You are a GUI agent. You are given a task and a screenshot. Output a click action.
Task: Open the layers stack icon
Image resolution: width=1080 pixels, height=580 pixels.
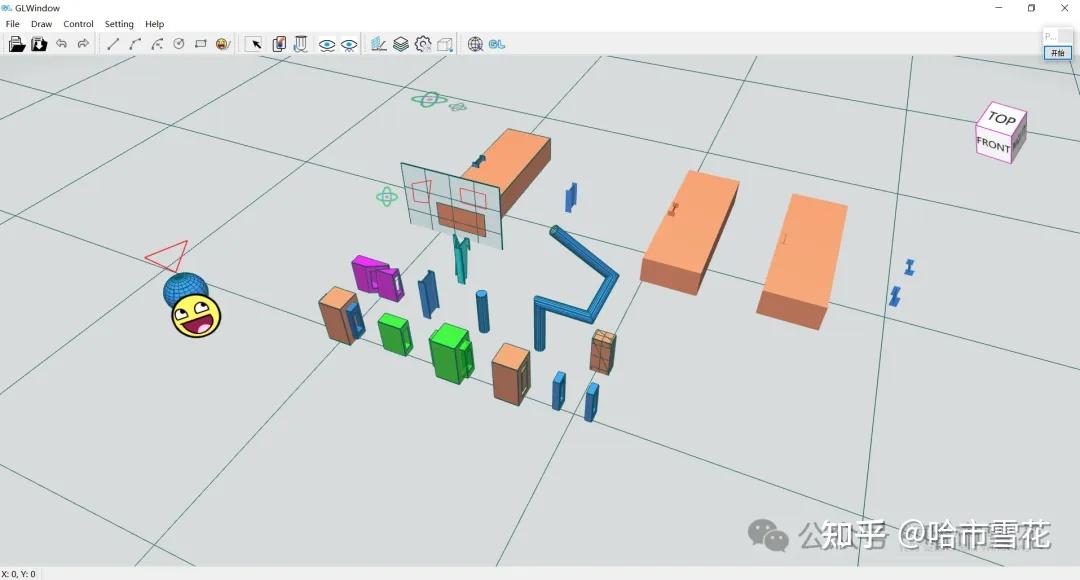pyautogui.click(x=400, y=43)
